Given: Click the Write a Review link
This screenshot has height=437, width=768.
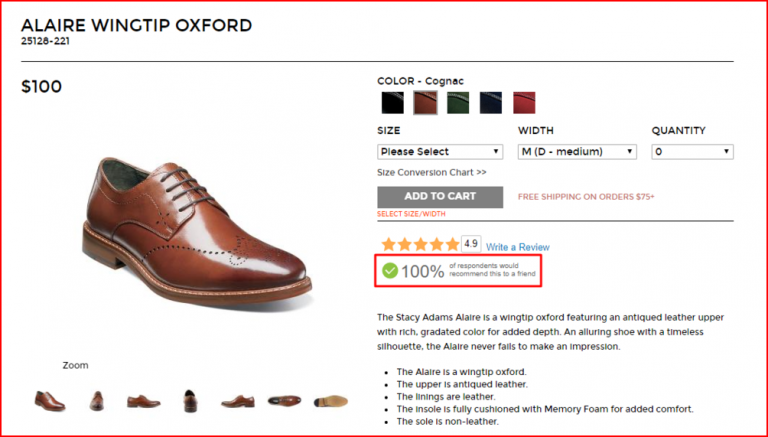Looking at the screenshot, I should 518,247.
